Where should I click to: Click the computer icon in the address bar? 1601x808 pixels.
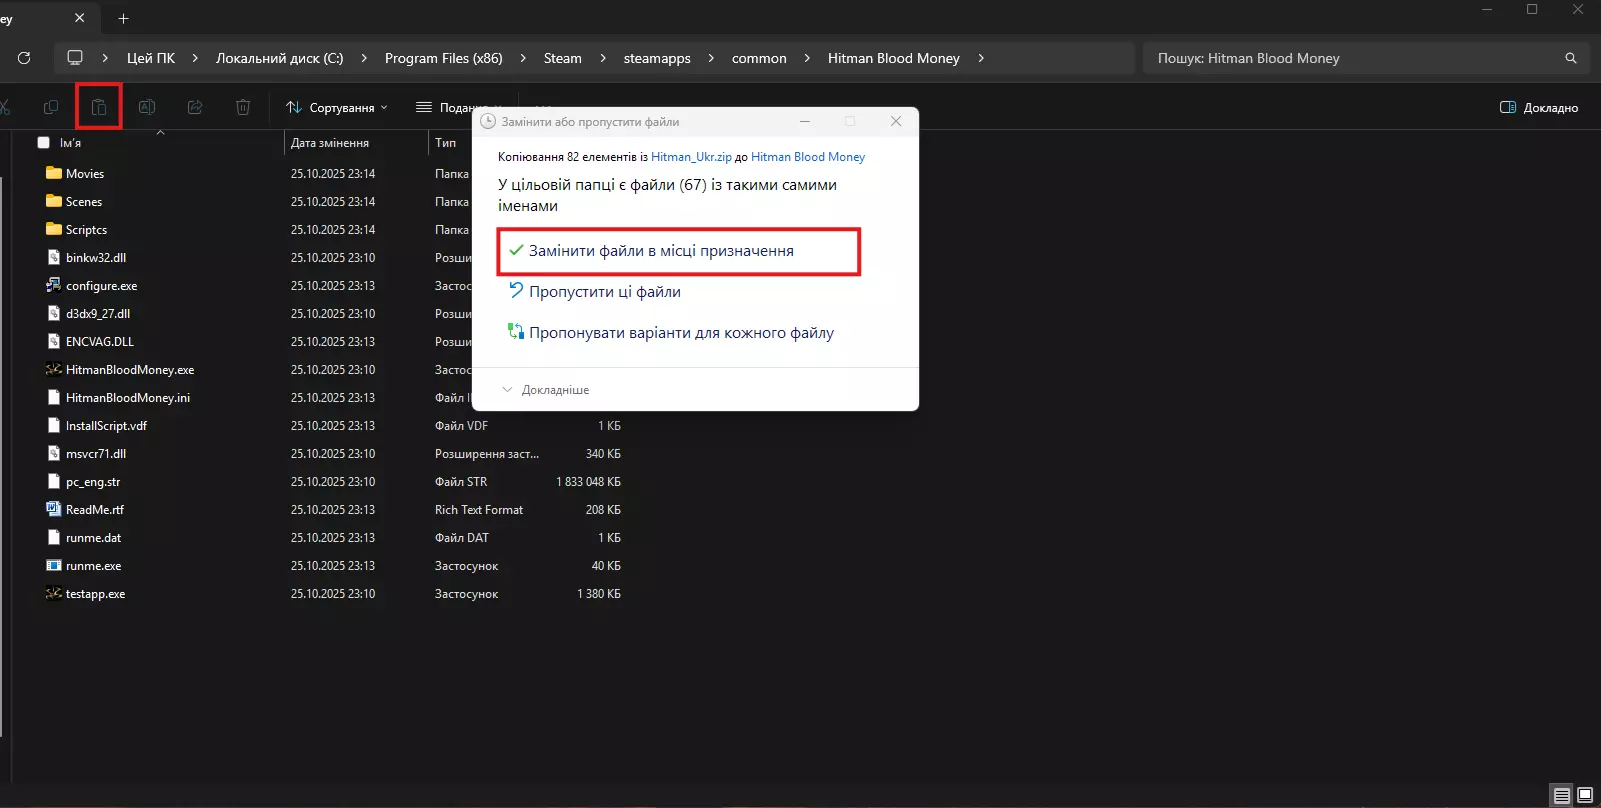pyautogui.click(x=75, y=58)
